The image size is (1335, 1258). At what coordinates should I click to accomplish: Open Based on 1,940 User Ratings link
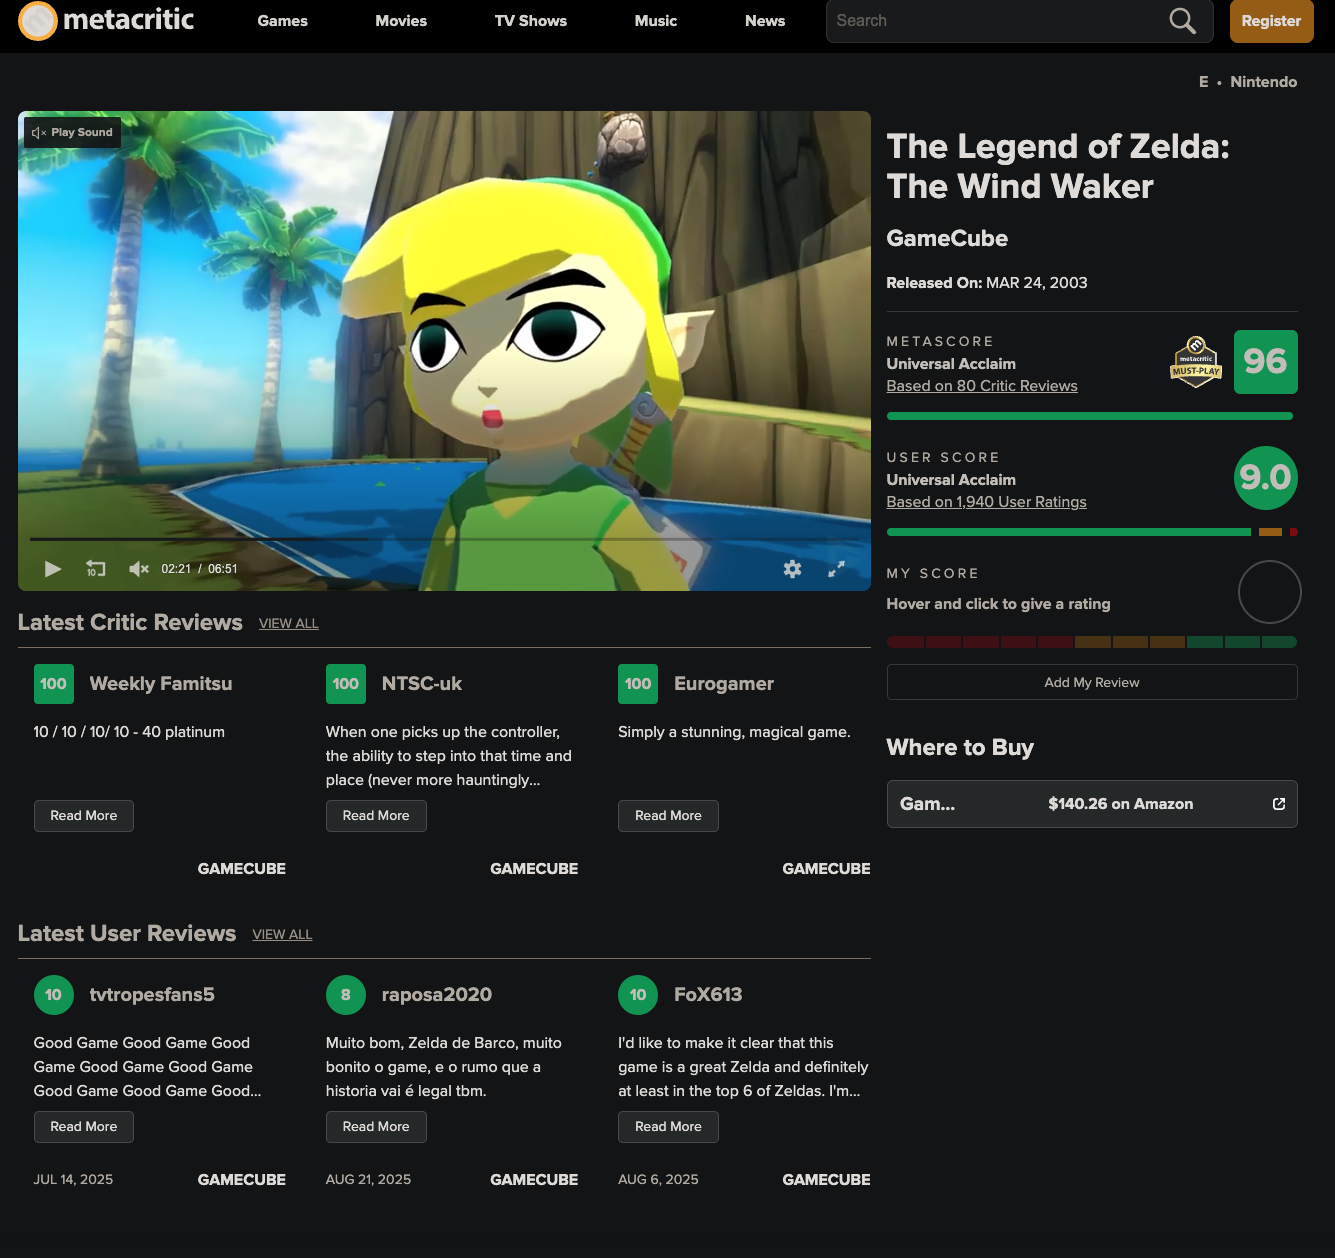click(x=986, y=502)
